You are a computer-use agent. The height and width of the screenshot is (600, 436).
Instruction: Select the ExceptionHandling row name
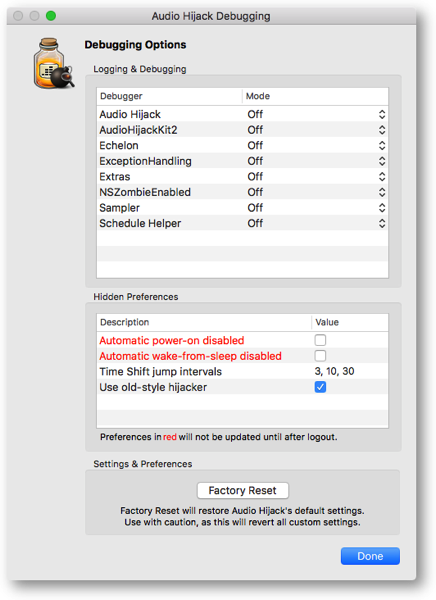click(x=145, y=161)
